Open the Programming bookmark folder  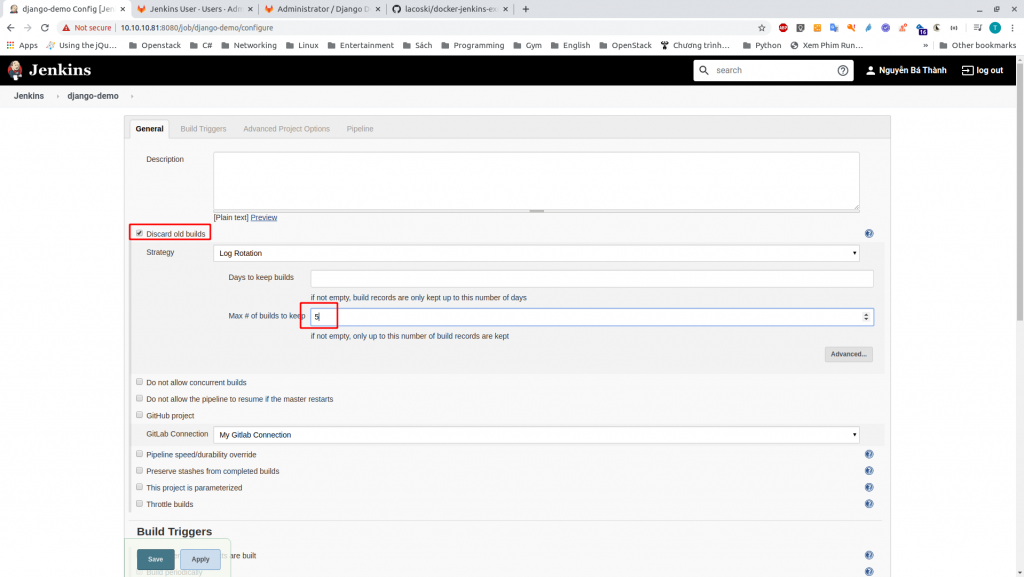473,46
